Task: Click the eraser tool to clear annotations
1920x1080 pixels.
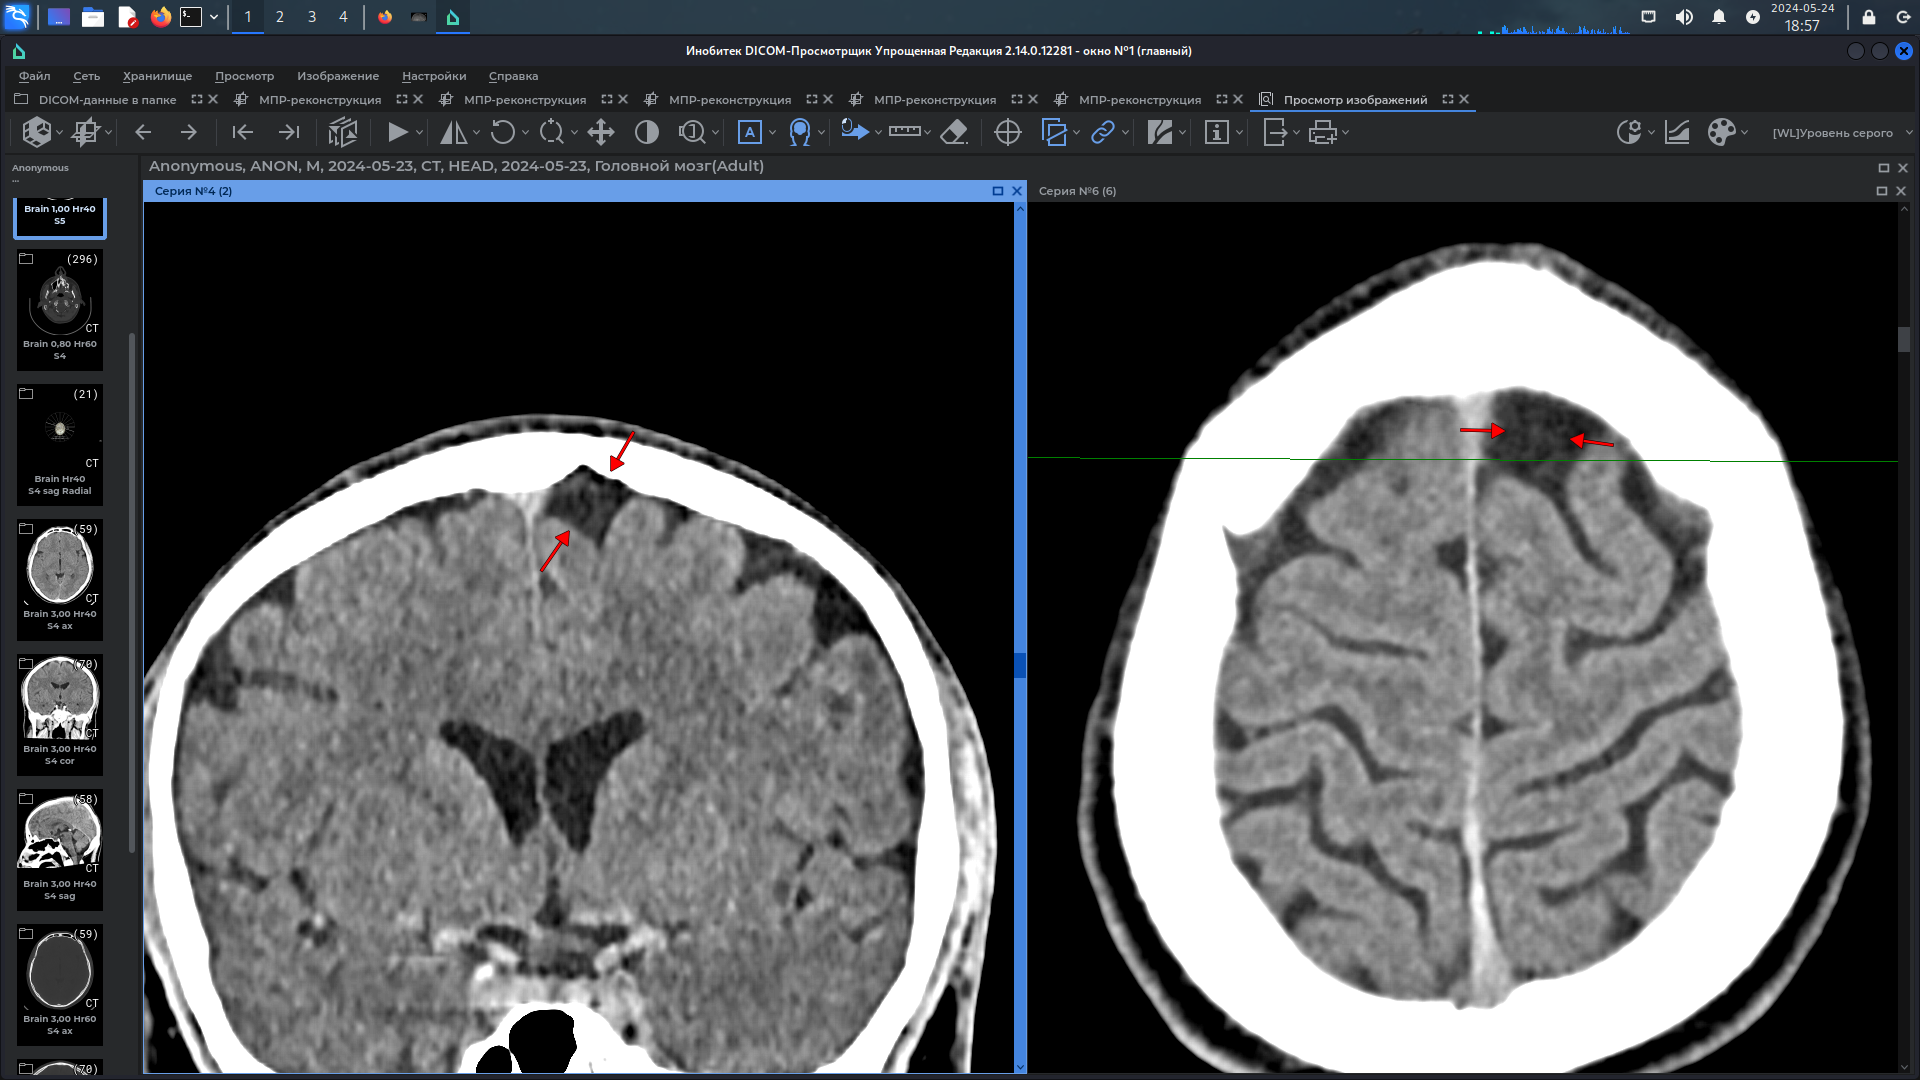Action: tap(955, 132)
